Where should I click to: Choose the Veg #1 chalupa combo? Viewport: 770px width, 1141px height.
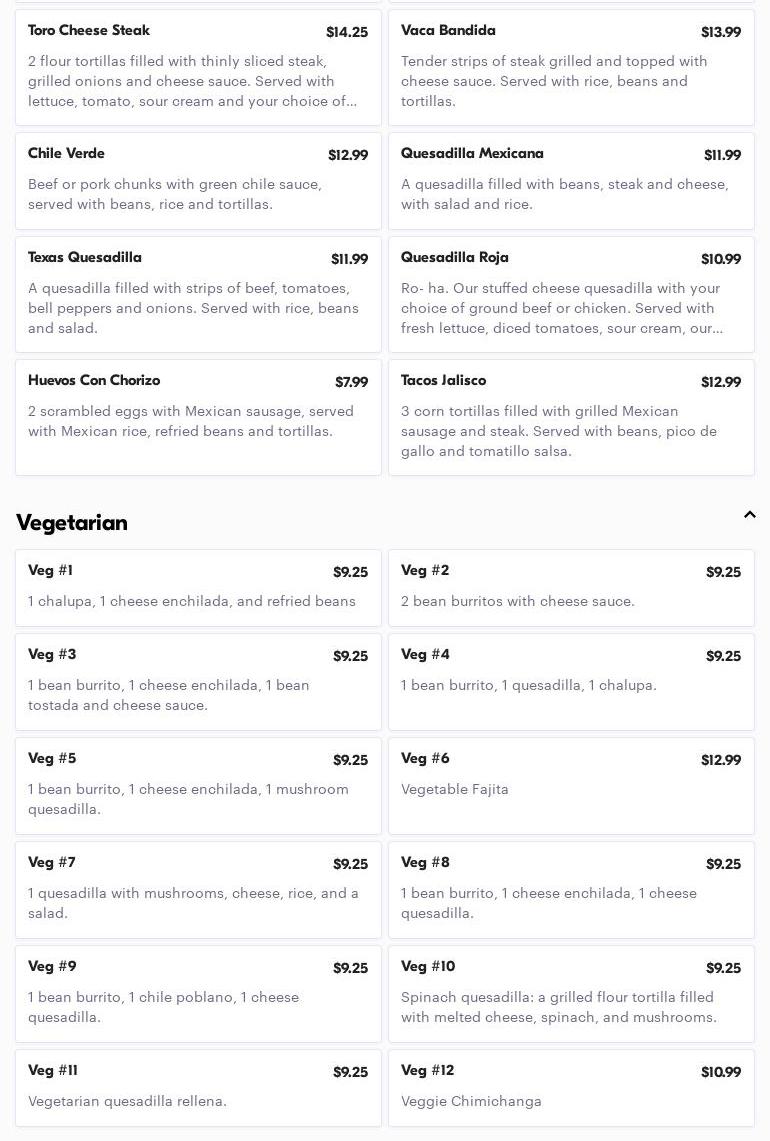point(198,587)
